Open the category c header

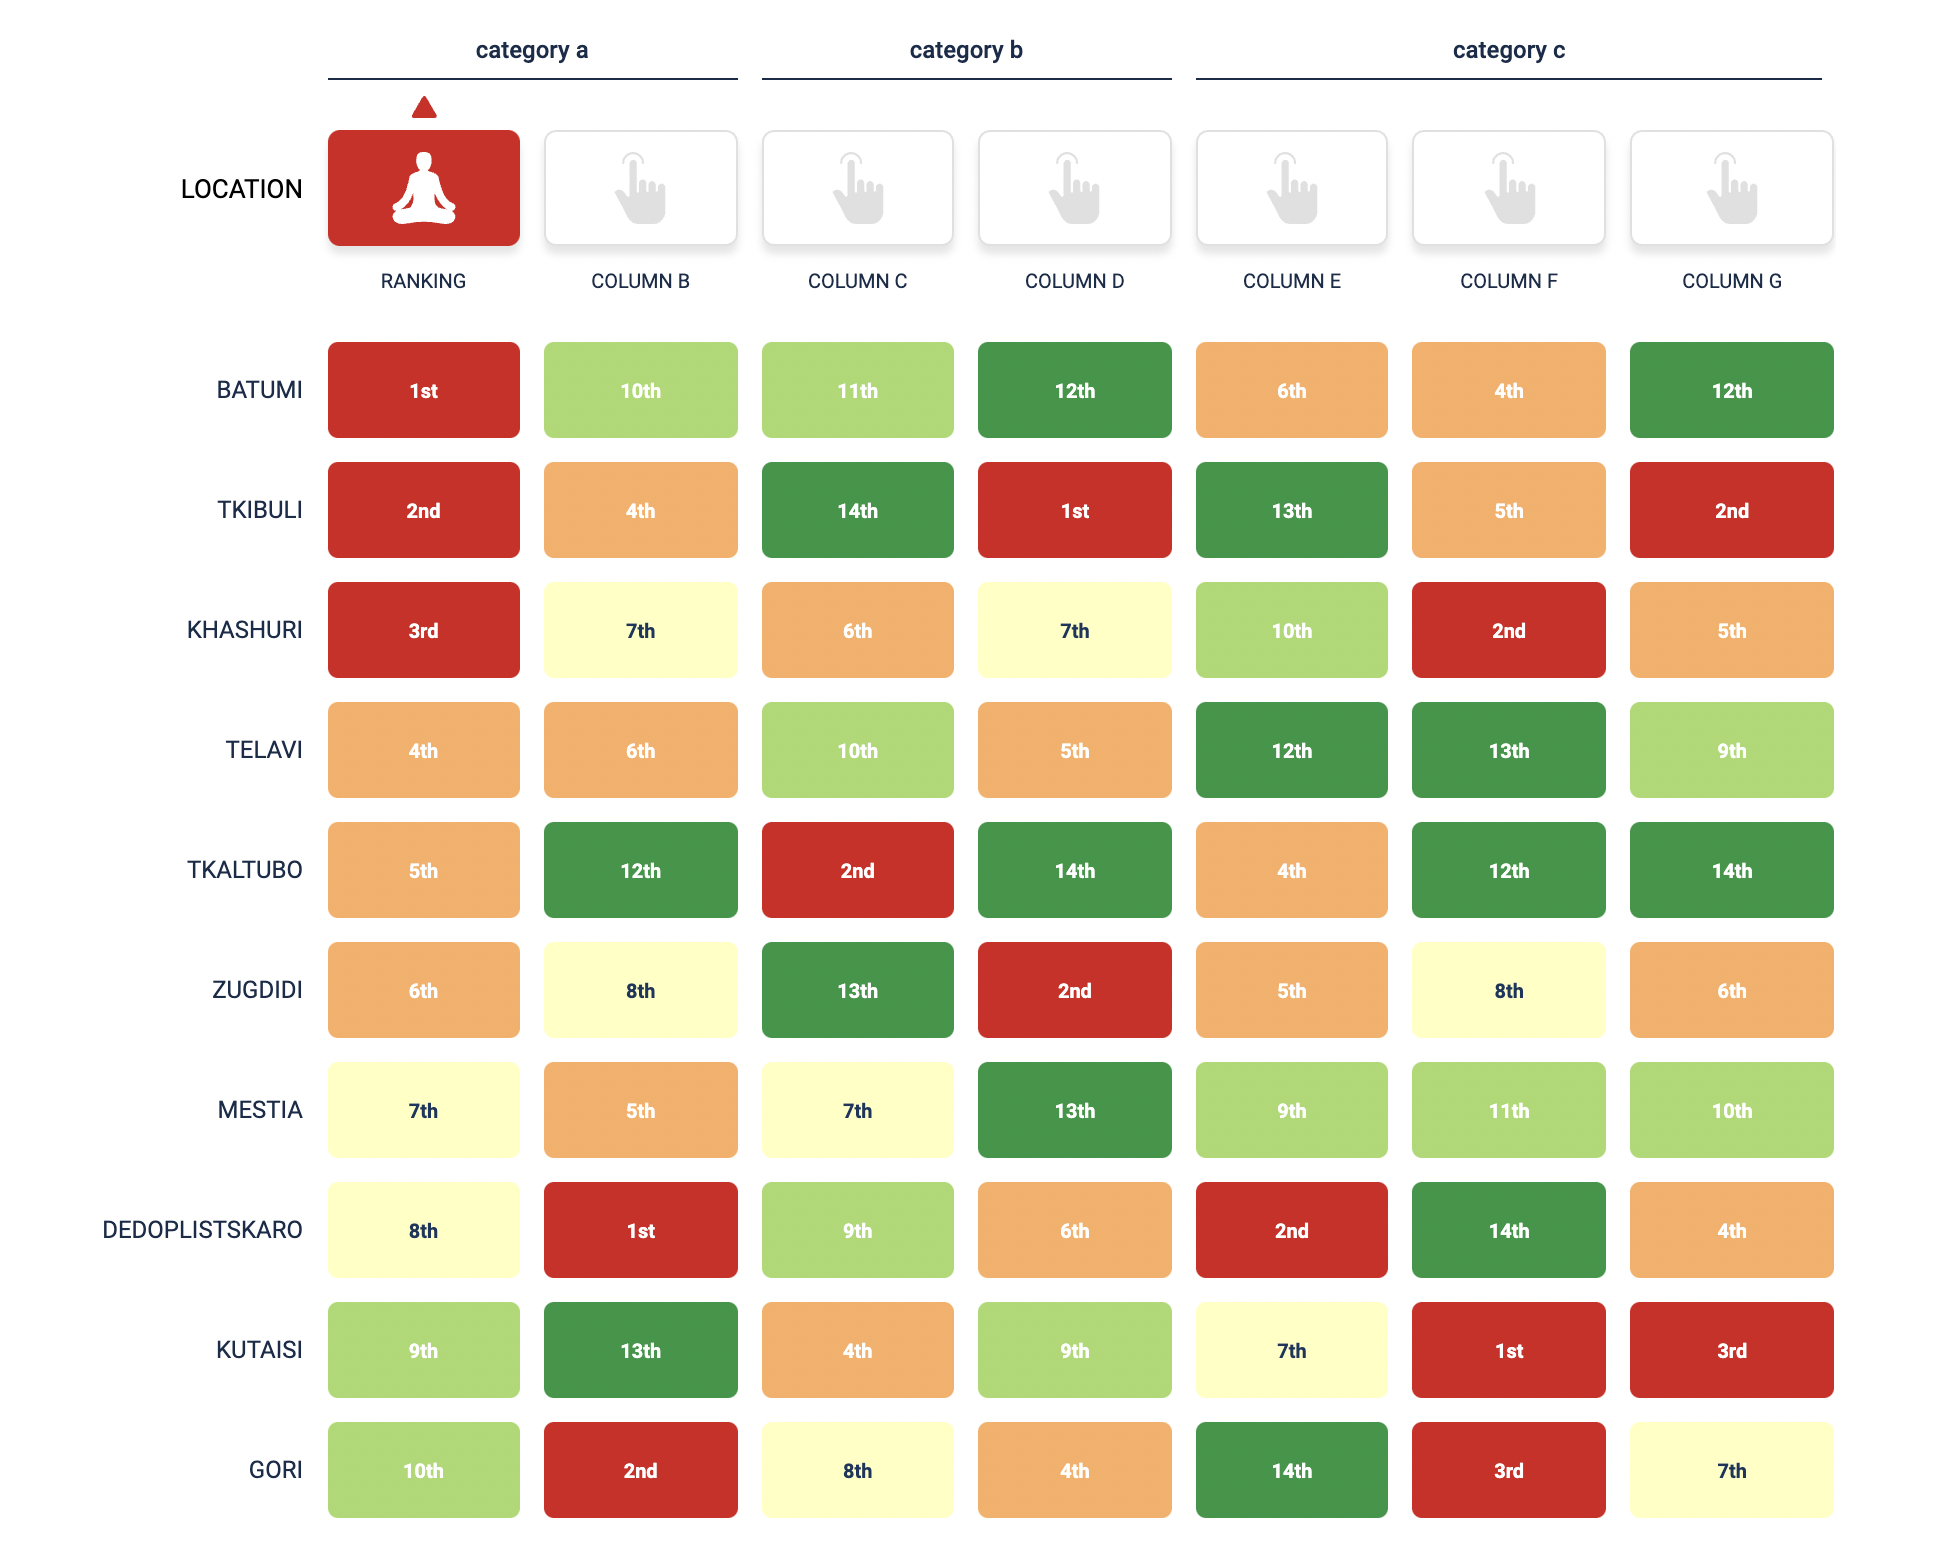[x=1508, y=50]
